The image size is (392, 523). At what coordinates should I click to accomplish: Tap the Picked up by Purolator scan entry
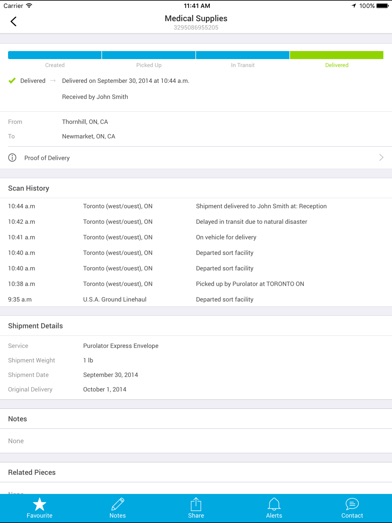pyautogui.click(x=196, y=284)
